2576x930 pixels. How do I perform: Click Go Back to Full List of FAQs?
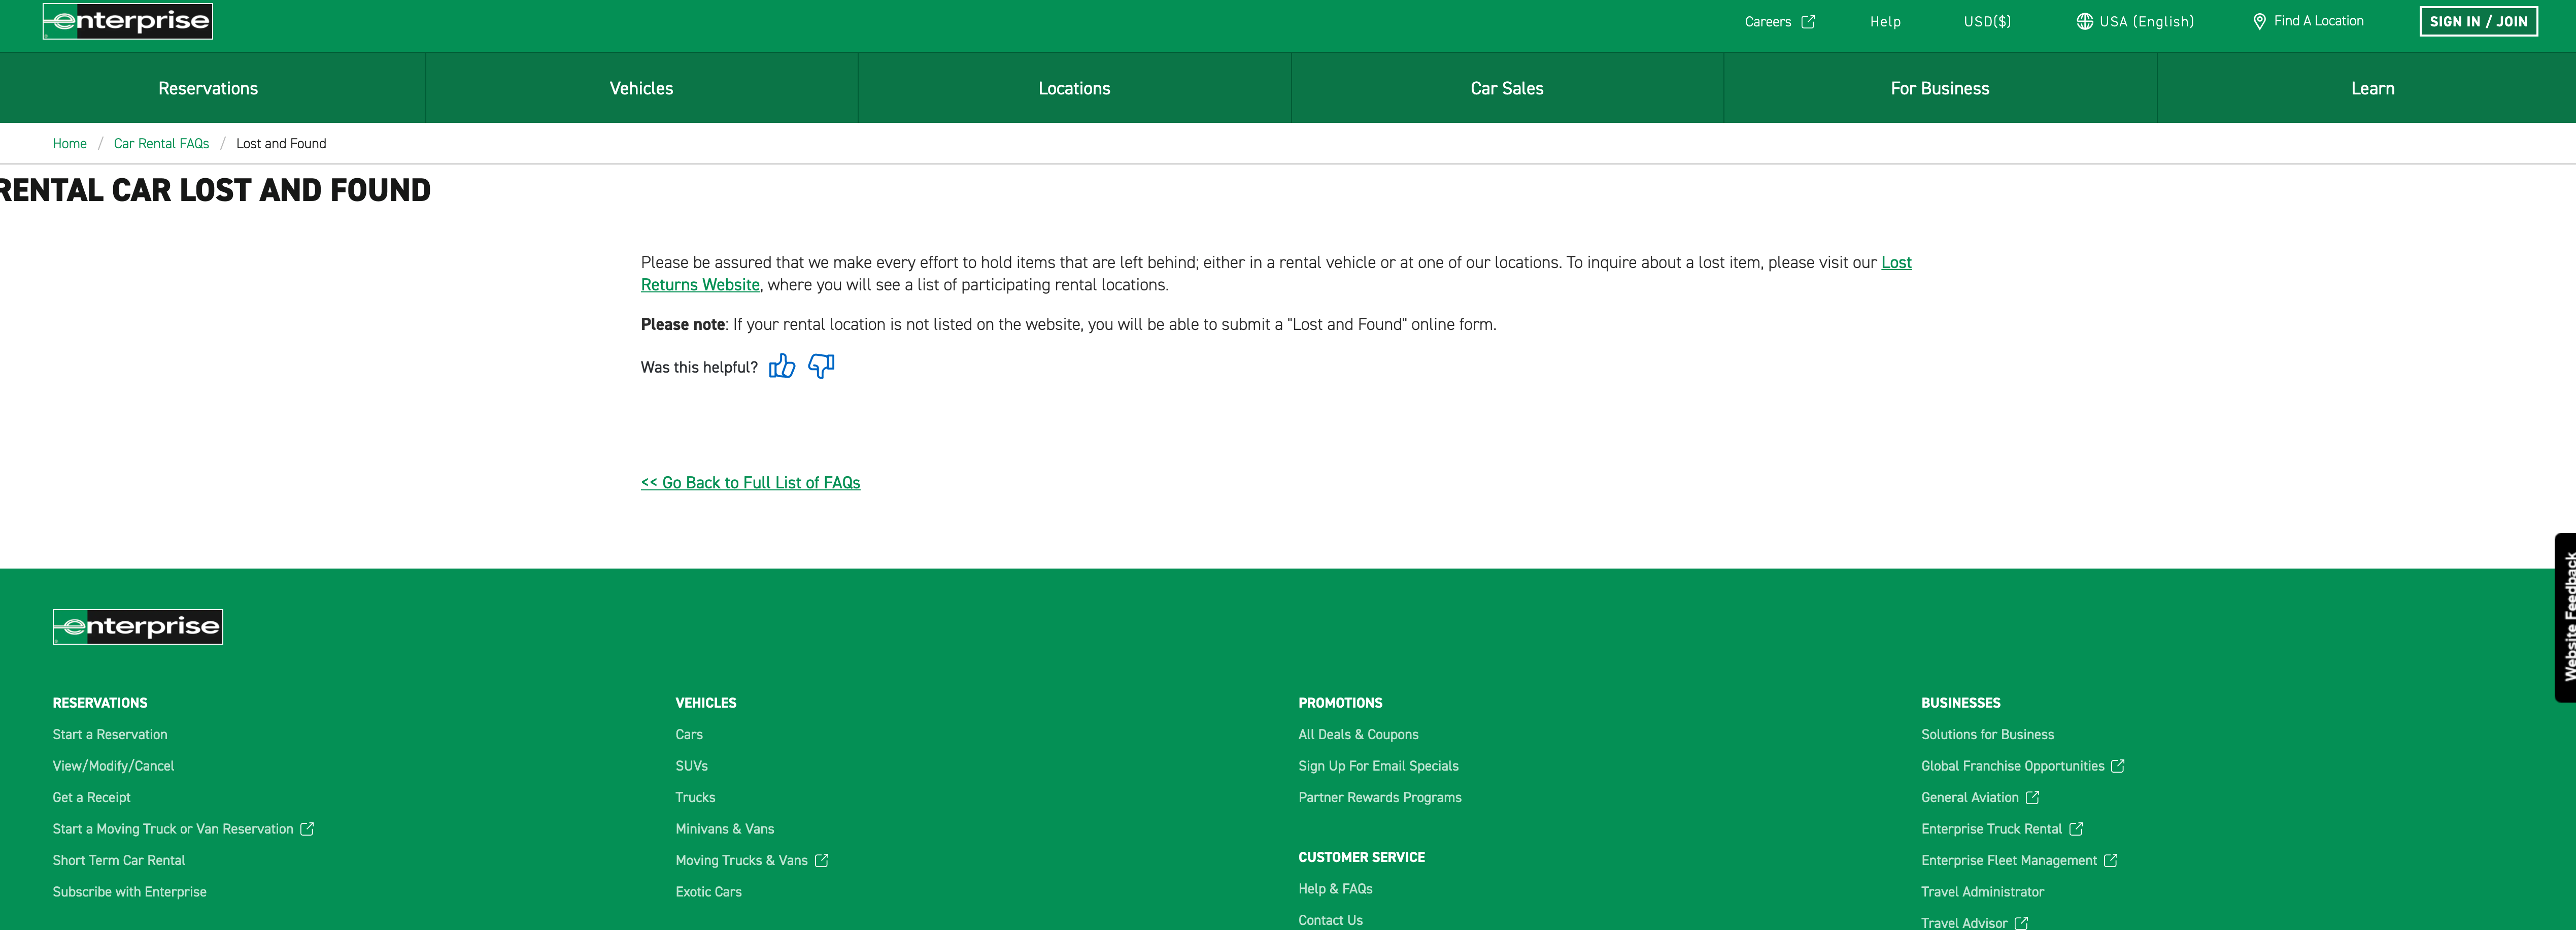tap(750, 482)
